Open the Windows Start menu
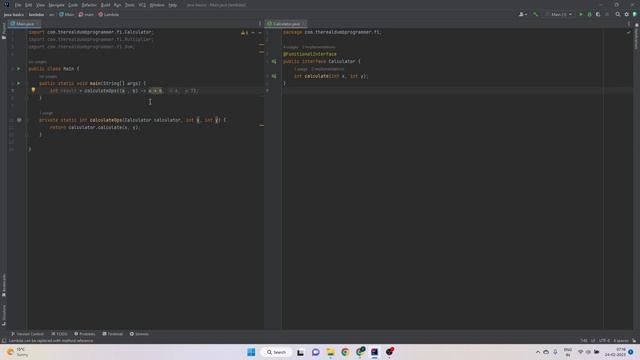The height and width of the screenshot is (360, 640). (251, 352)
